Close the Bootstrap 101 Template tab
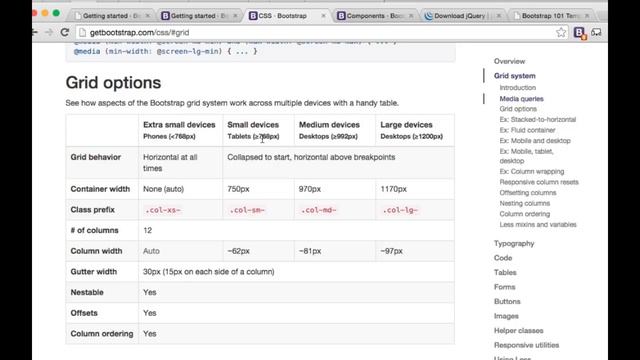The width and height of the screenshot is (640, 360). [587, 16]
